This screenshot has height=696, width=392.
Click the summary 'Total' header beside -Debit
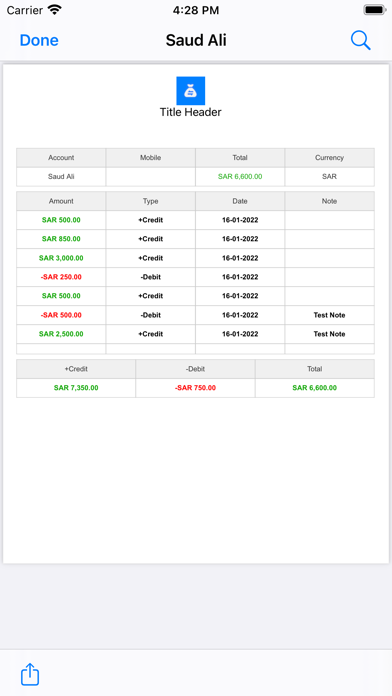[315, 369]
